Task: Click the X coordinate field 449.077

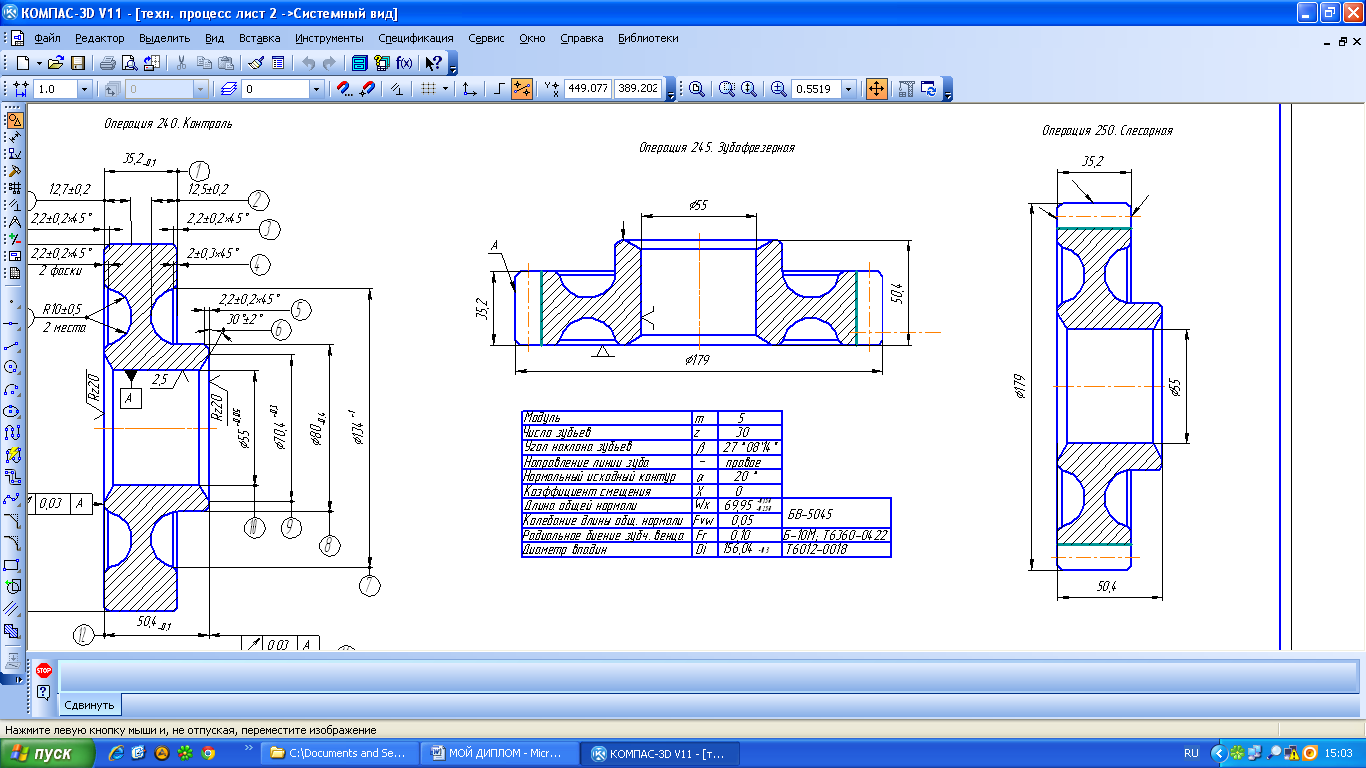Action: pos(588,89)
